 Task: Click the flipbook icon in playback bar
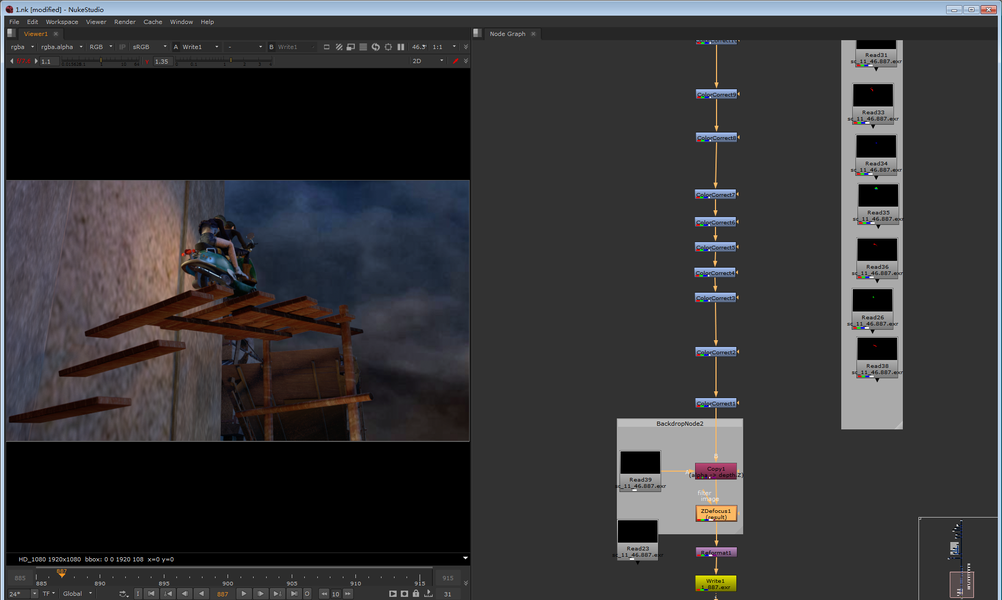(x=393, y=594)
